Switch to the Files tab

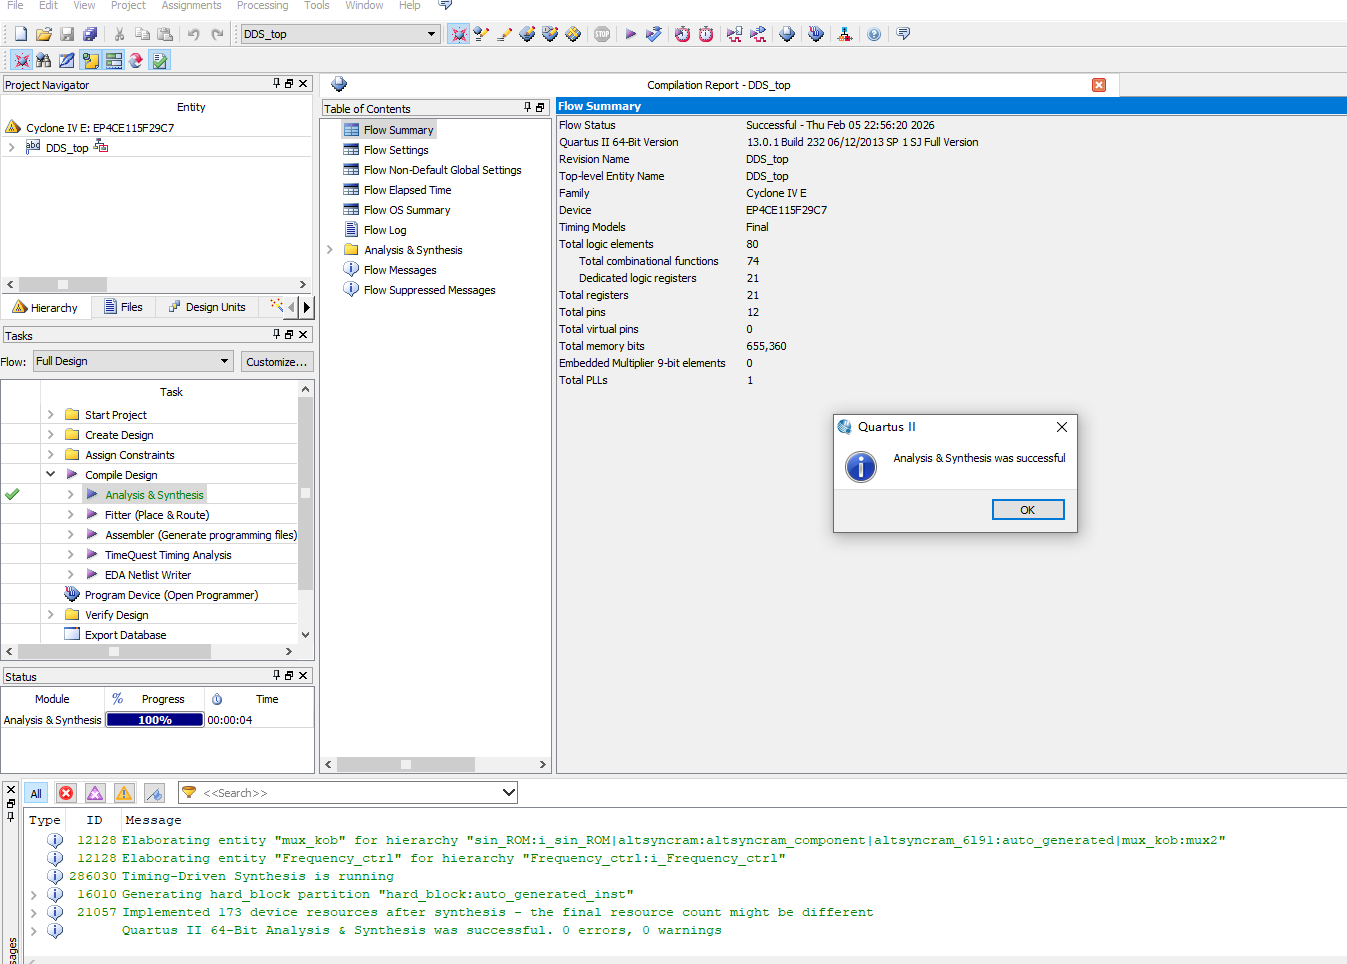tap(123, 307)
